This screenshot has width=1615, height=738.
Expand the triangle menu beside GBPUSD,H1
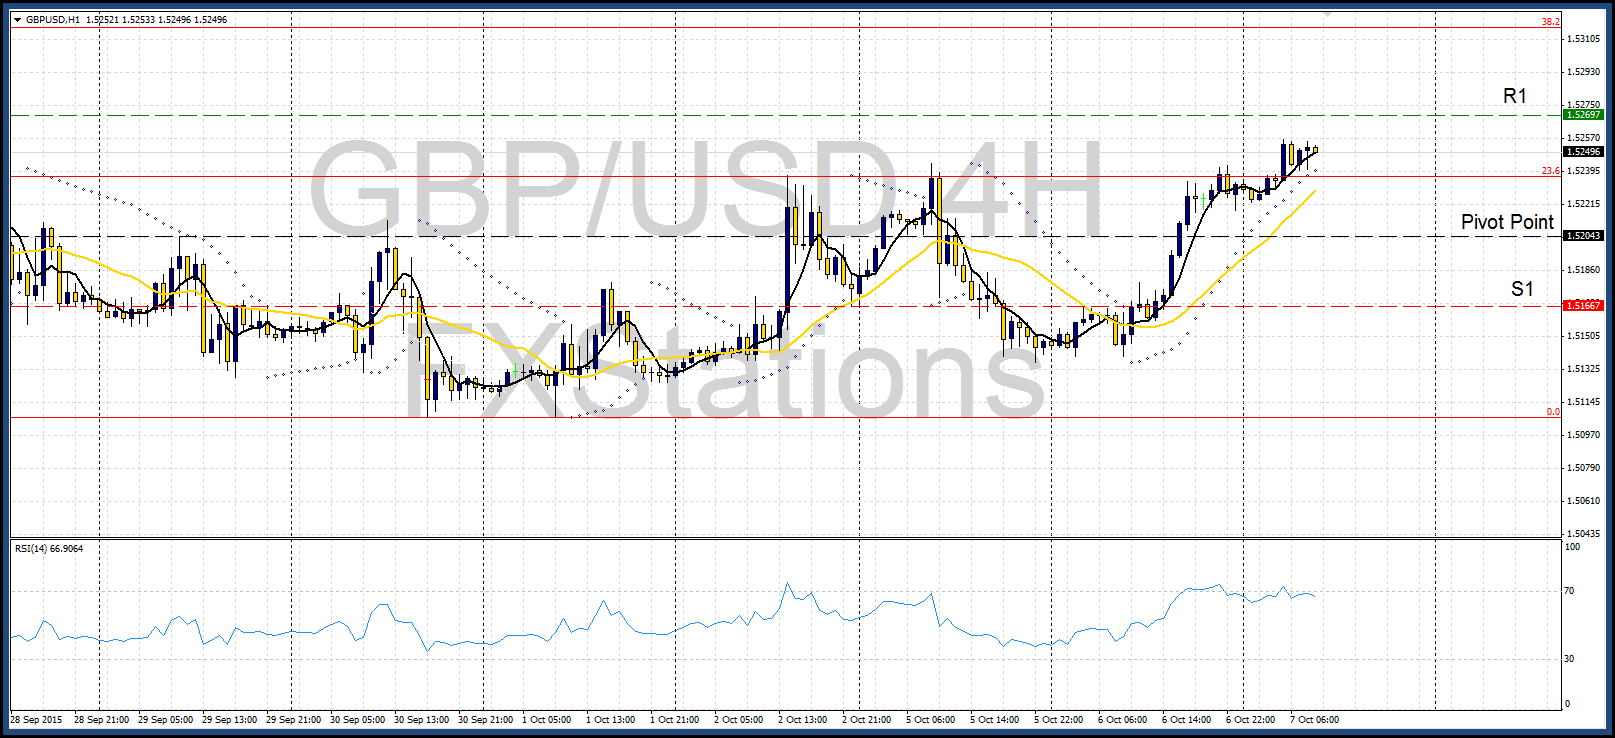(x=18, y=19)
